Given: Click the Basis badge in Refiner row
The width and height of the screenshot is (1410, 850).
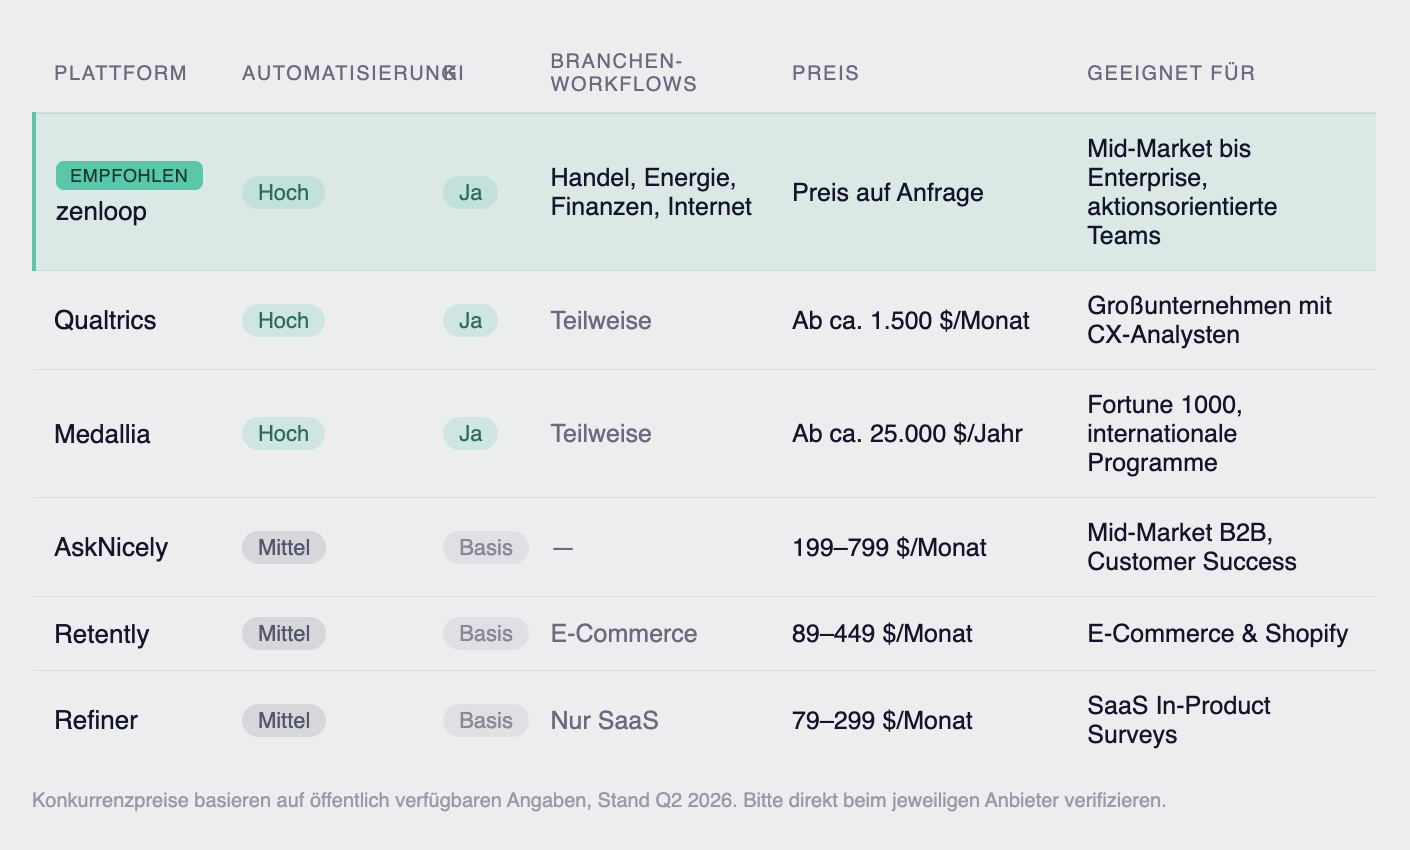Looking at the screenshot, I should point(485,721).
